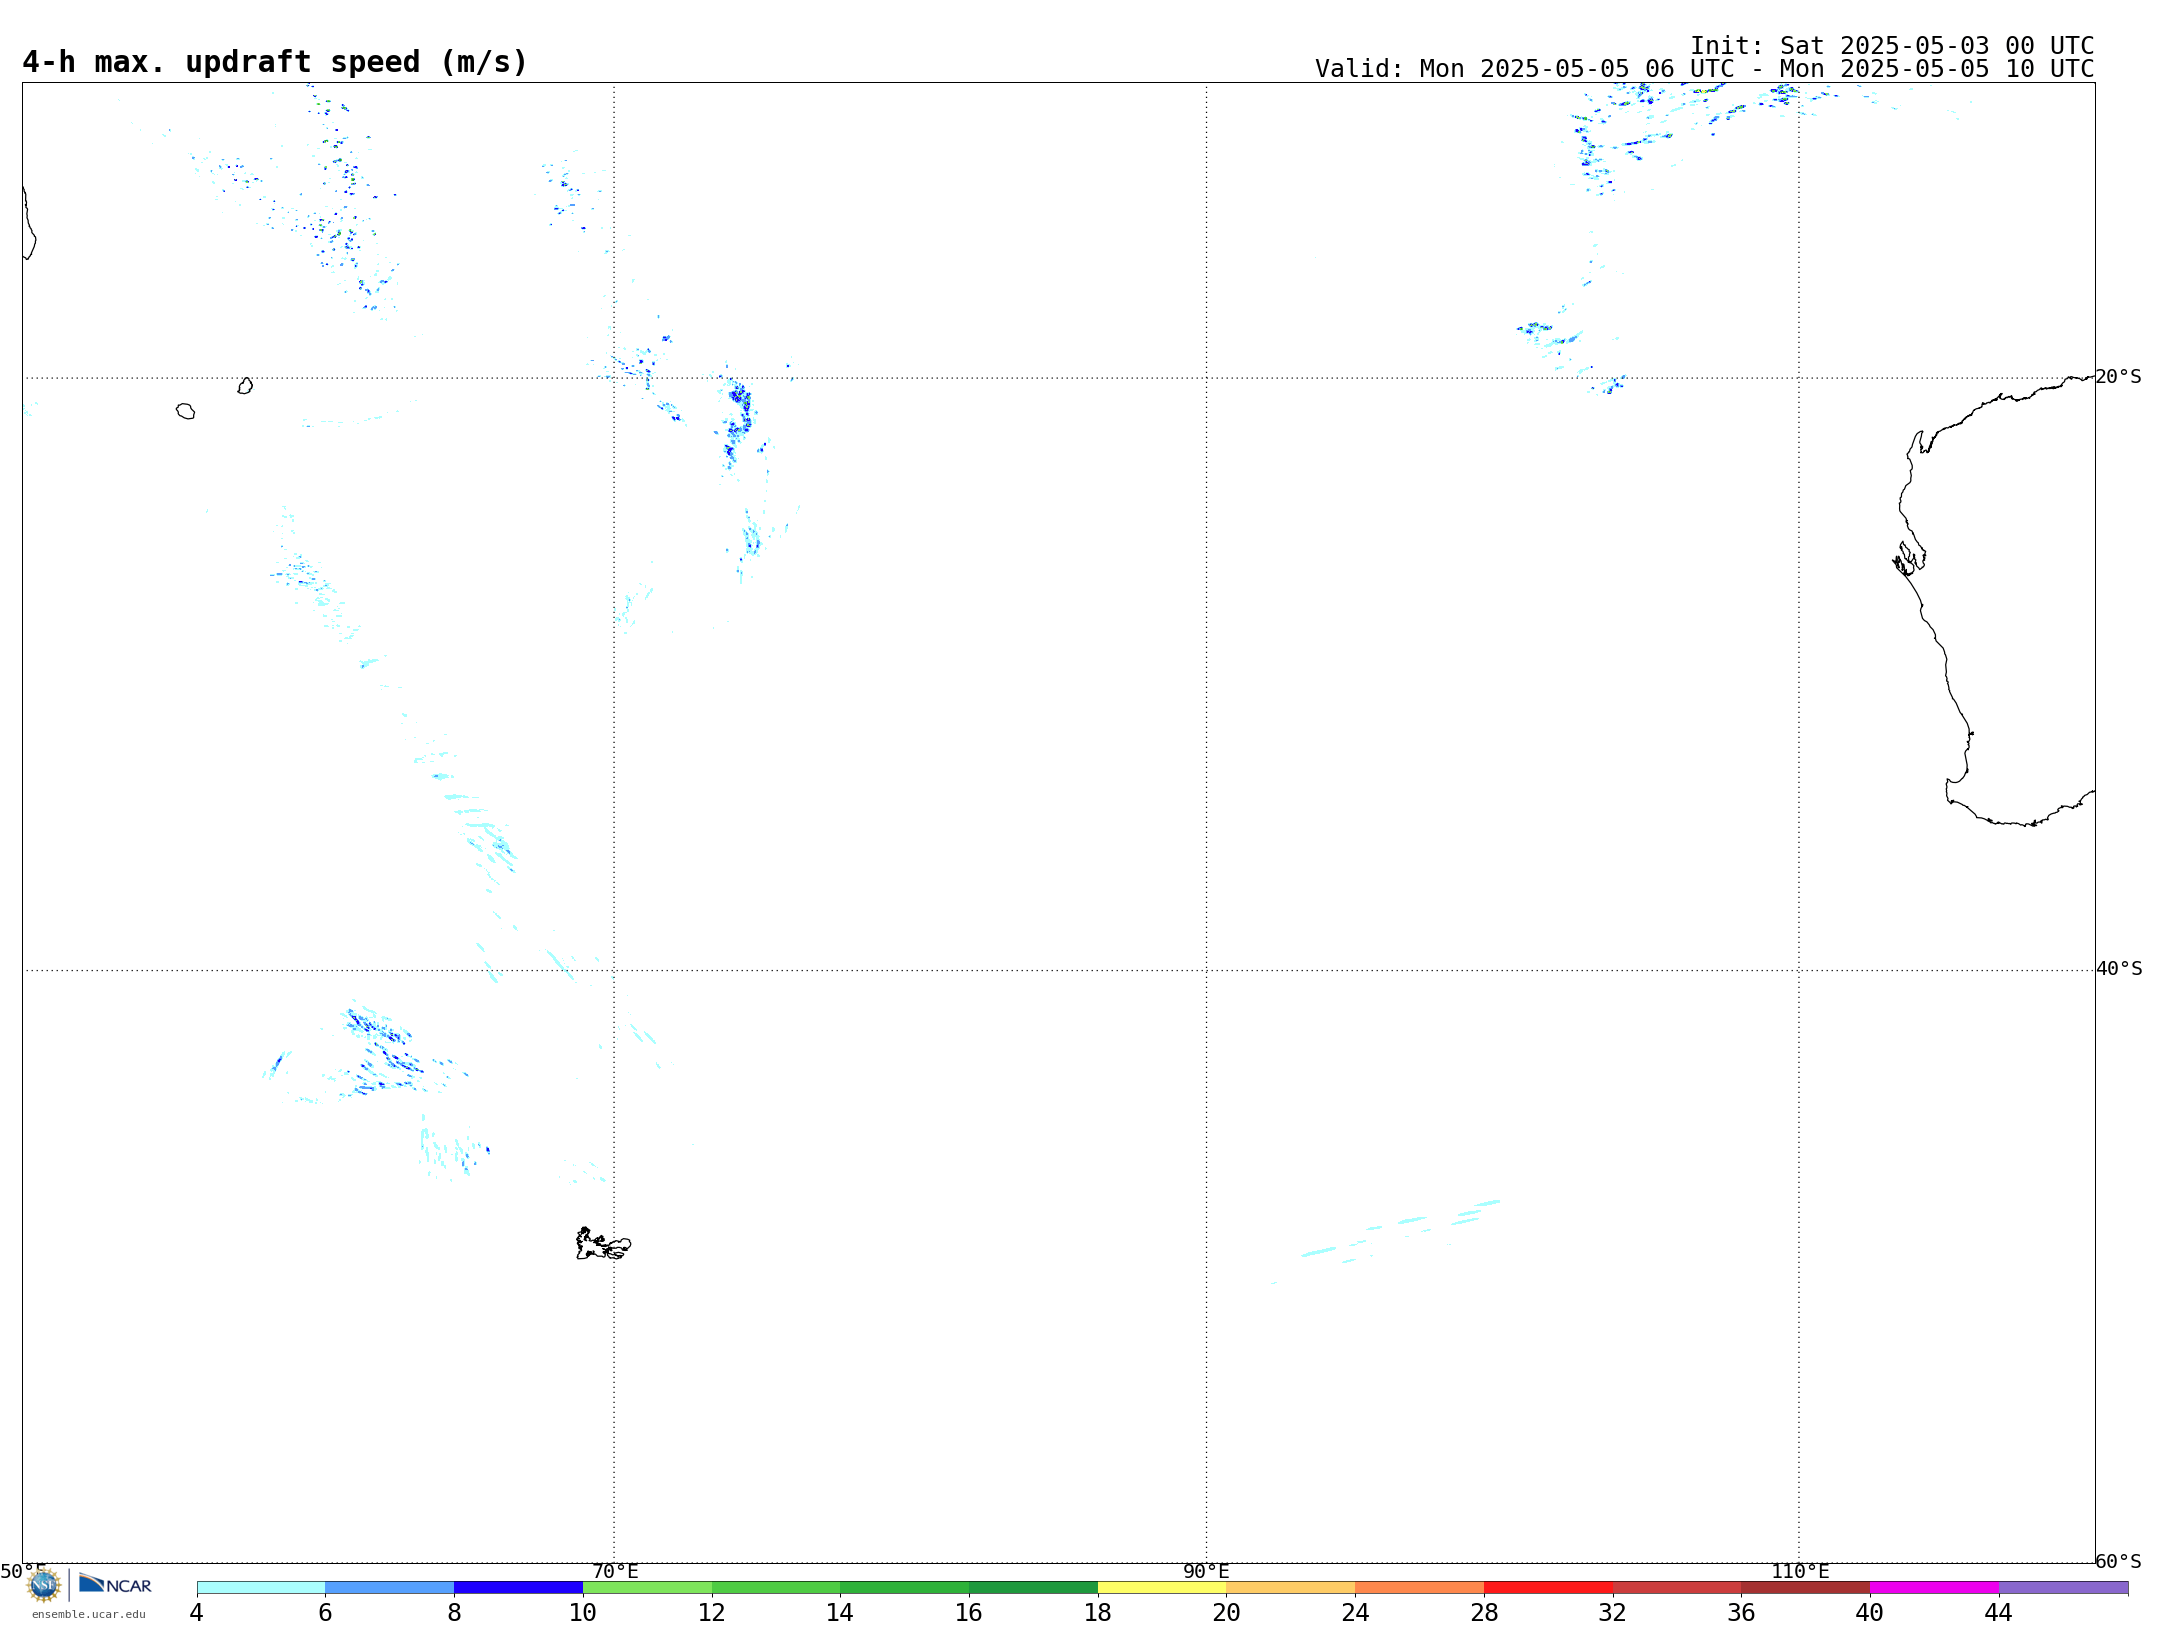
Task: Click the 'Init: Sat 2025-05-03 00 UTC' text
Action: 1892,46
